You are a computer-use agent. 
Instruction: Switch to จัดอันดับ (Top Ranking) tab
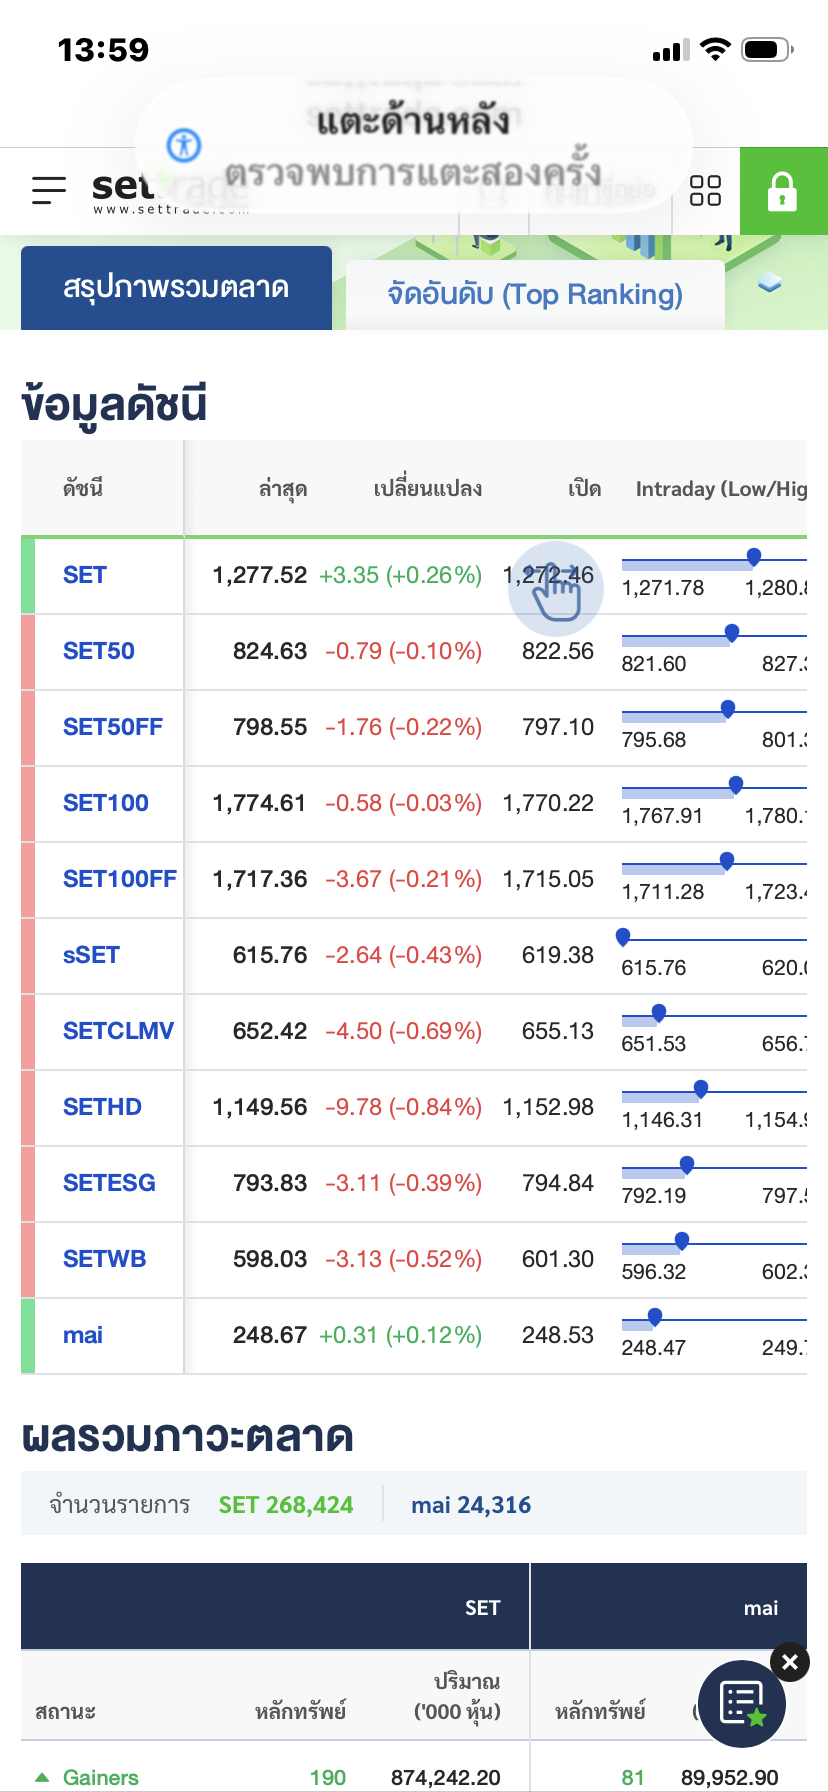535,294
